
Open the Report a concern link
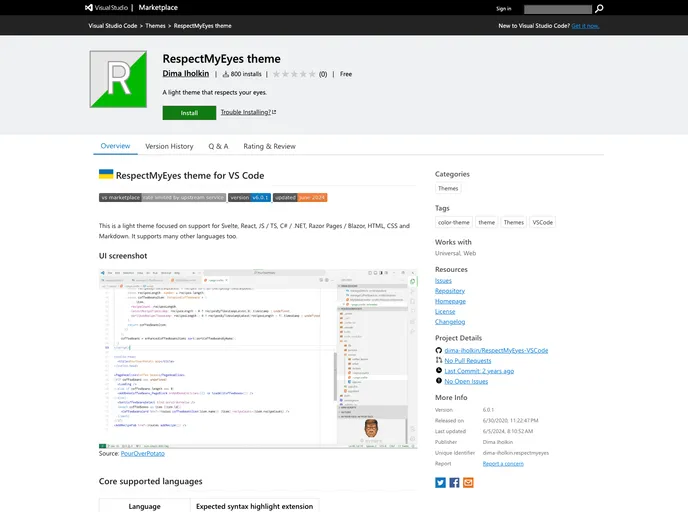click(x=503, y=464)
